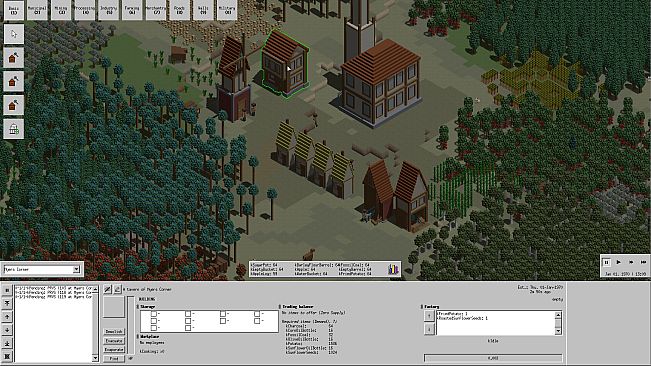The width and height of the screenshot is (651, 366).
Task: Click the Evacuate button
Action: (x=114, y=341)
